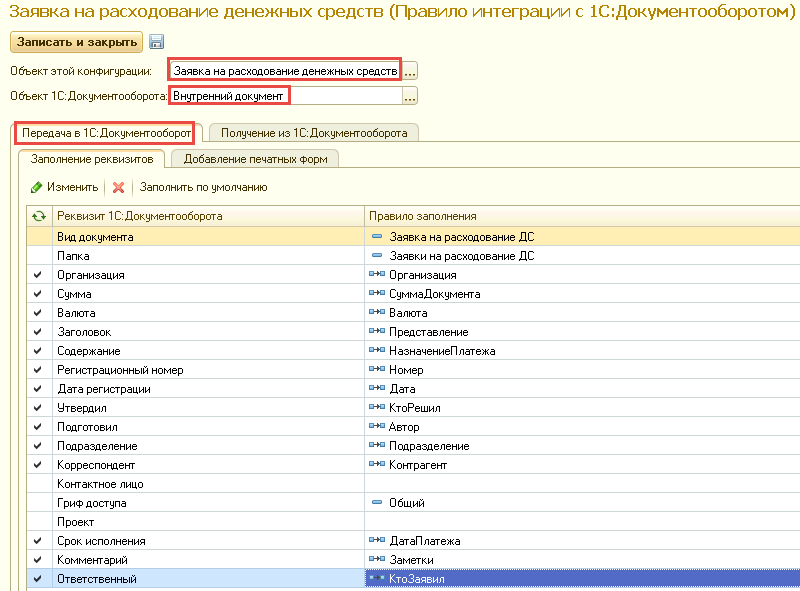Screen dimensions: 800x591
Task: Click the red X delete icon
Action: [118, 188]
